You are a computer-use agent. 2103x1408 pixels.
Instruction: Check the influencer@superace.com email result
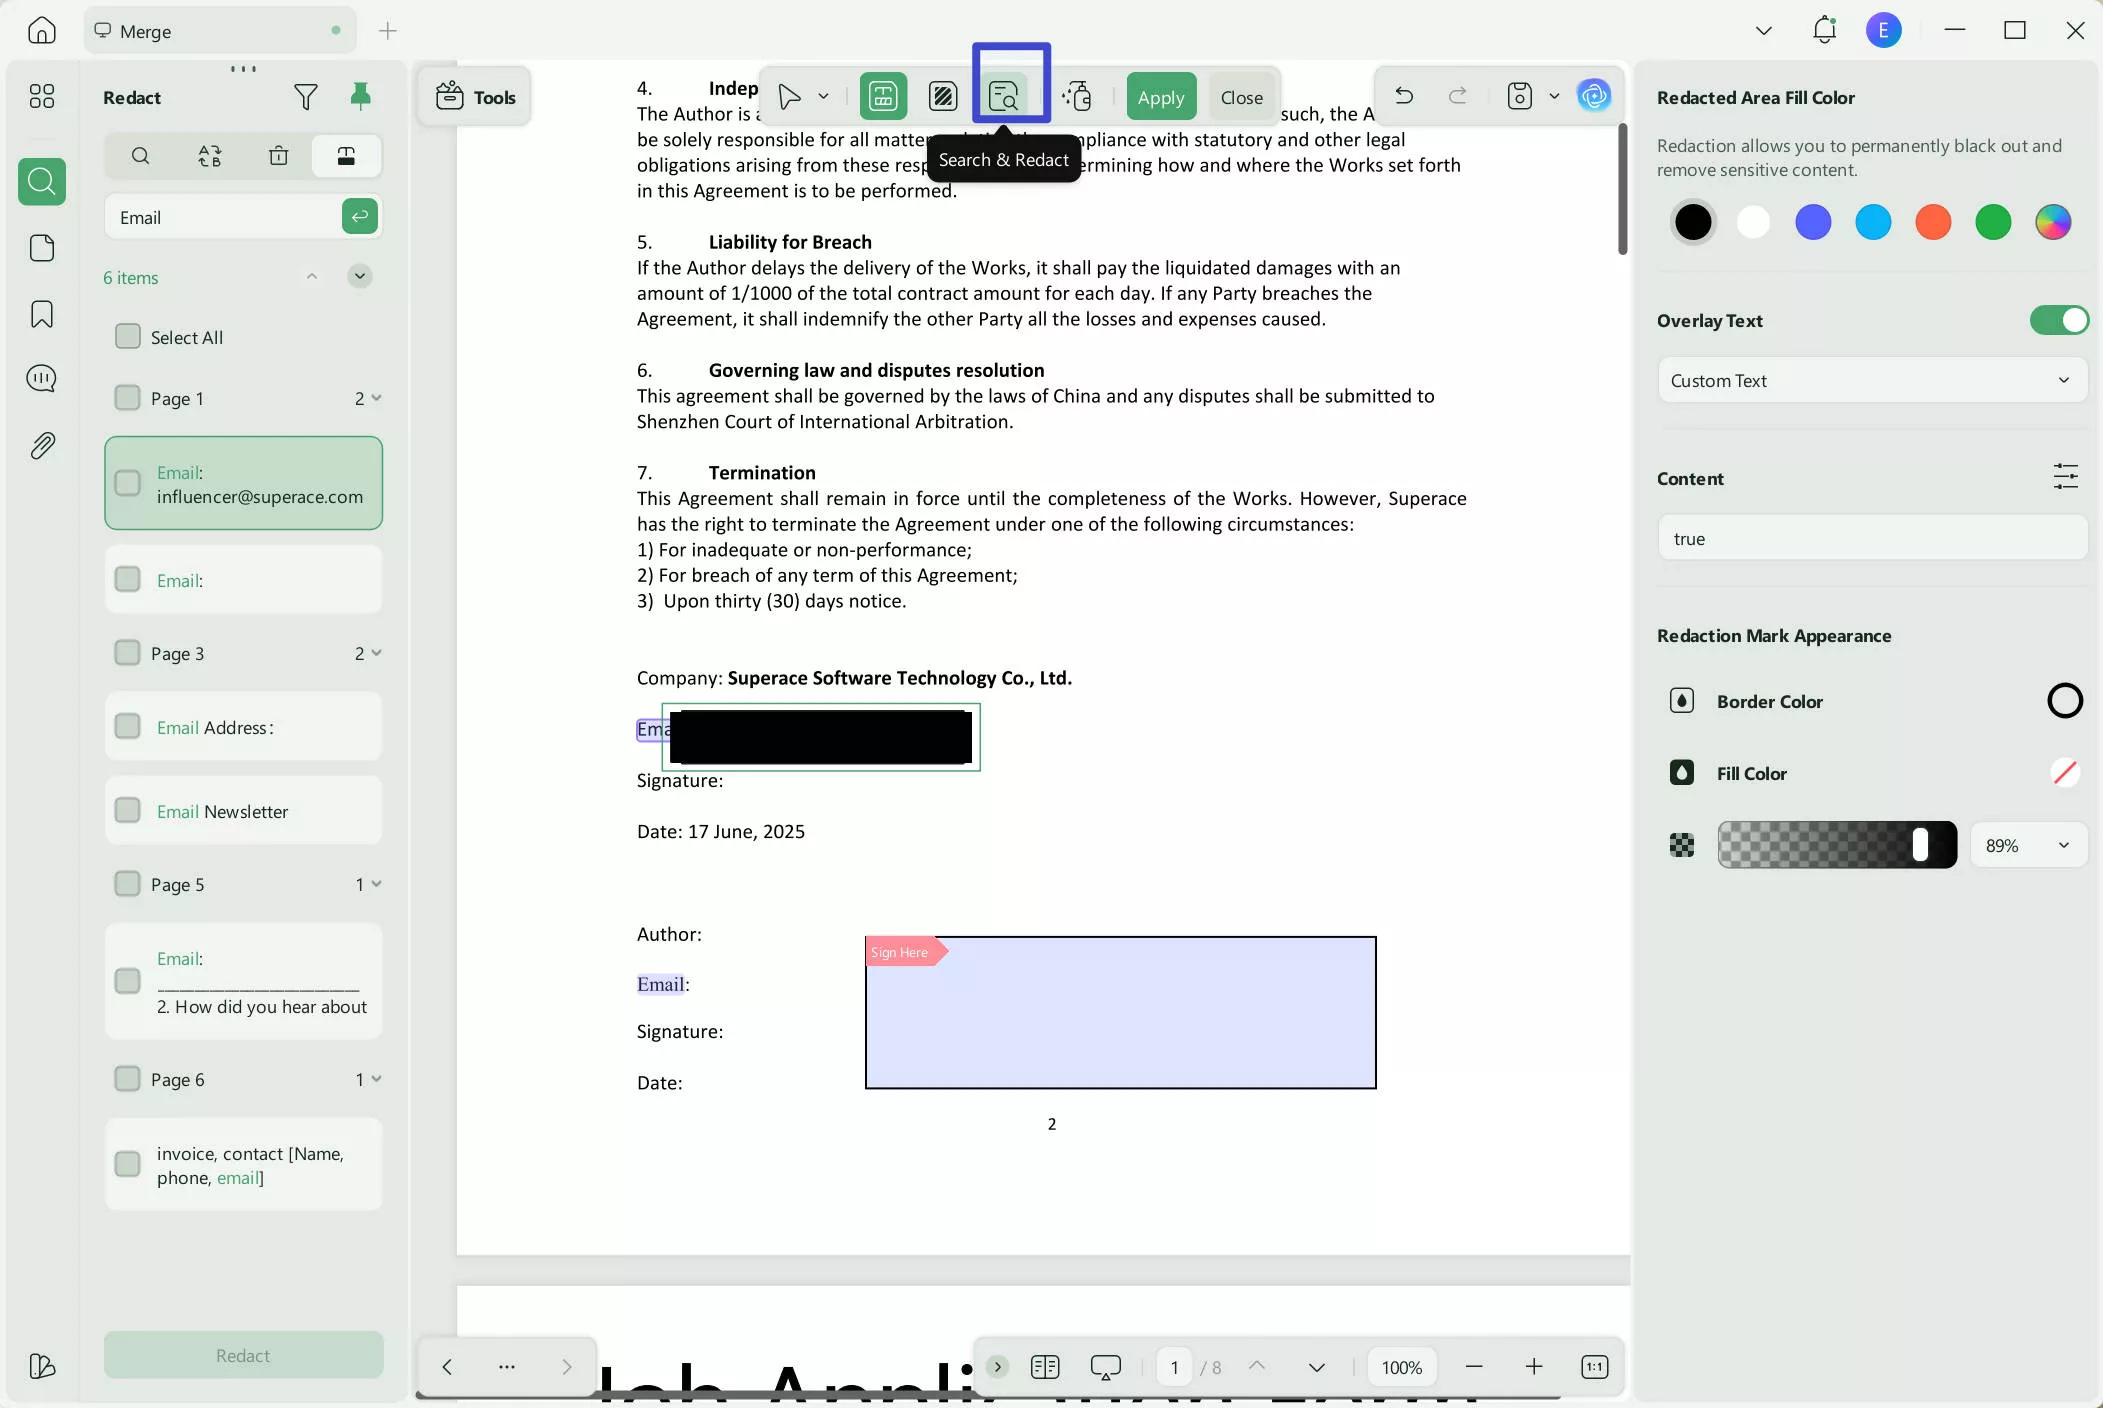(x=128, y=483)
